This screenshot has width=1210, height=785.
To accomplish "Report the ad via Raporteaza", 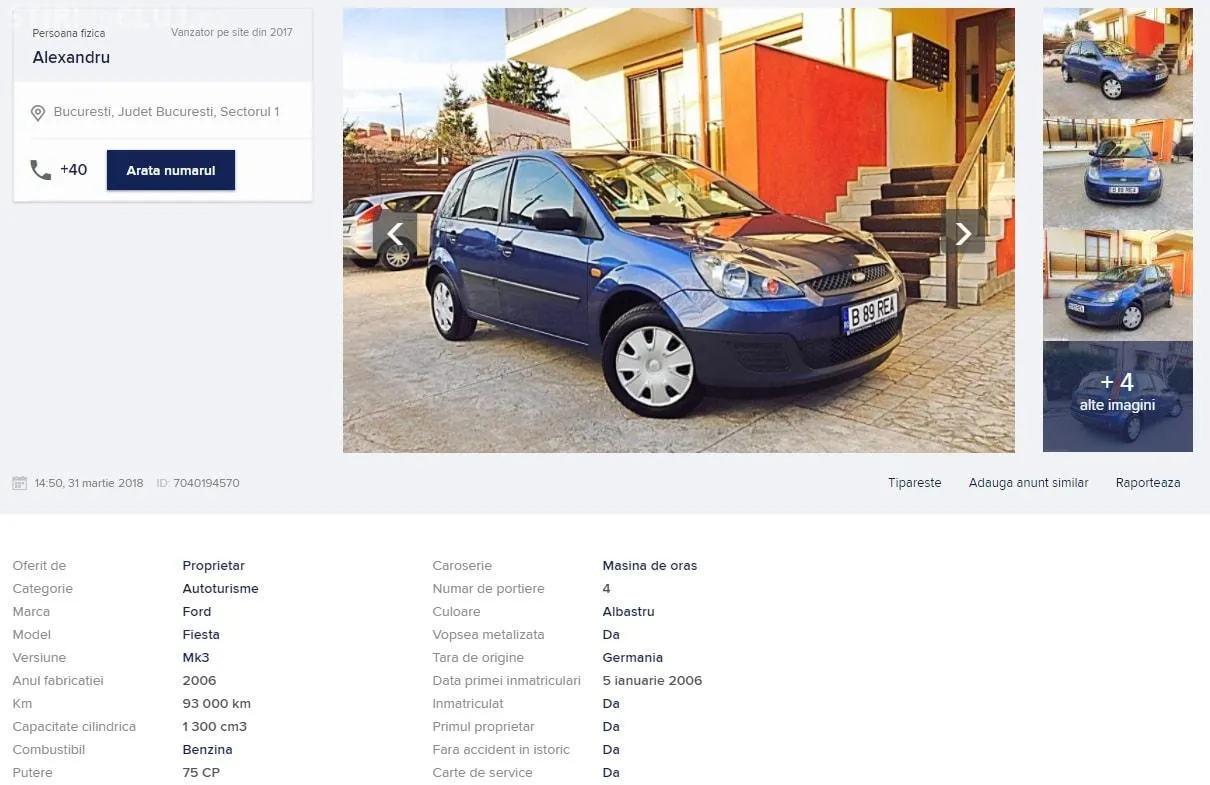I will [x=1148, y=483].
